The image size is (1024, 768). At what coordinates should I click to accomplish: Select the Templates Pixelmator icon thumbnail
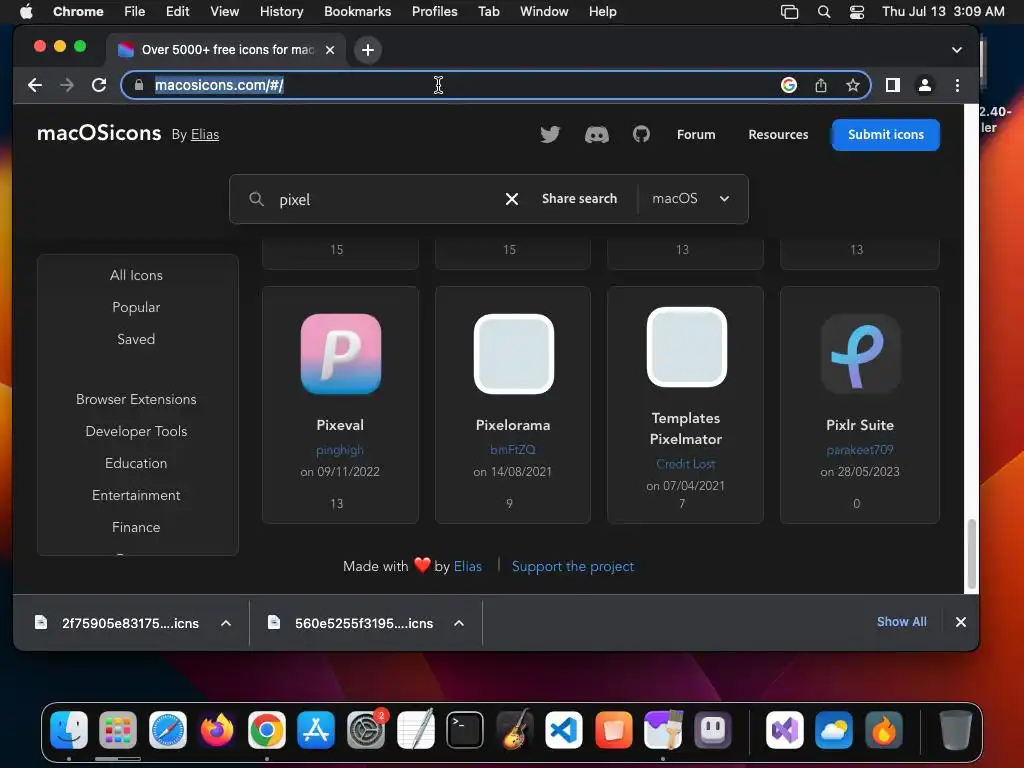tap(686, 347)
